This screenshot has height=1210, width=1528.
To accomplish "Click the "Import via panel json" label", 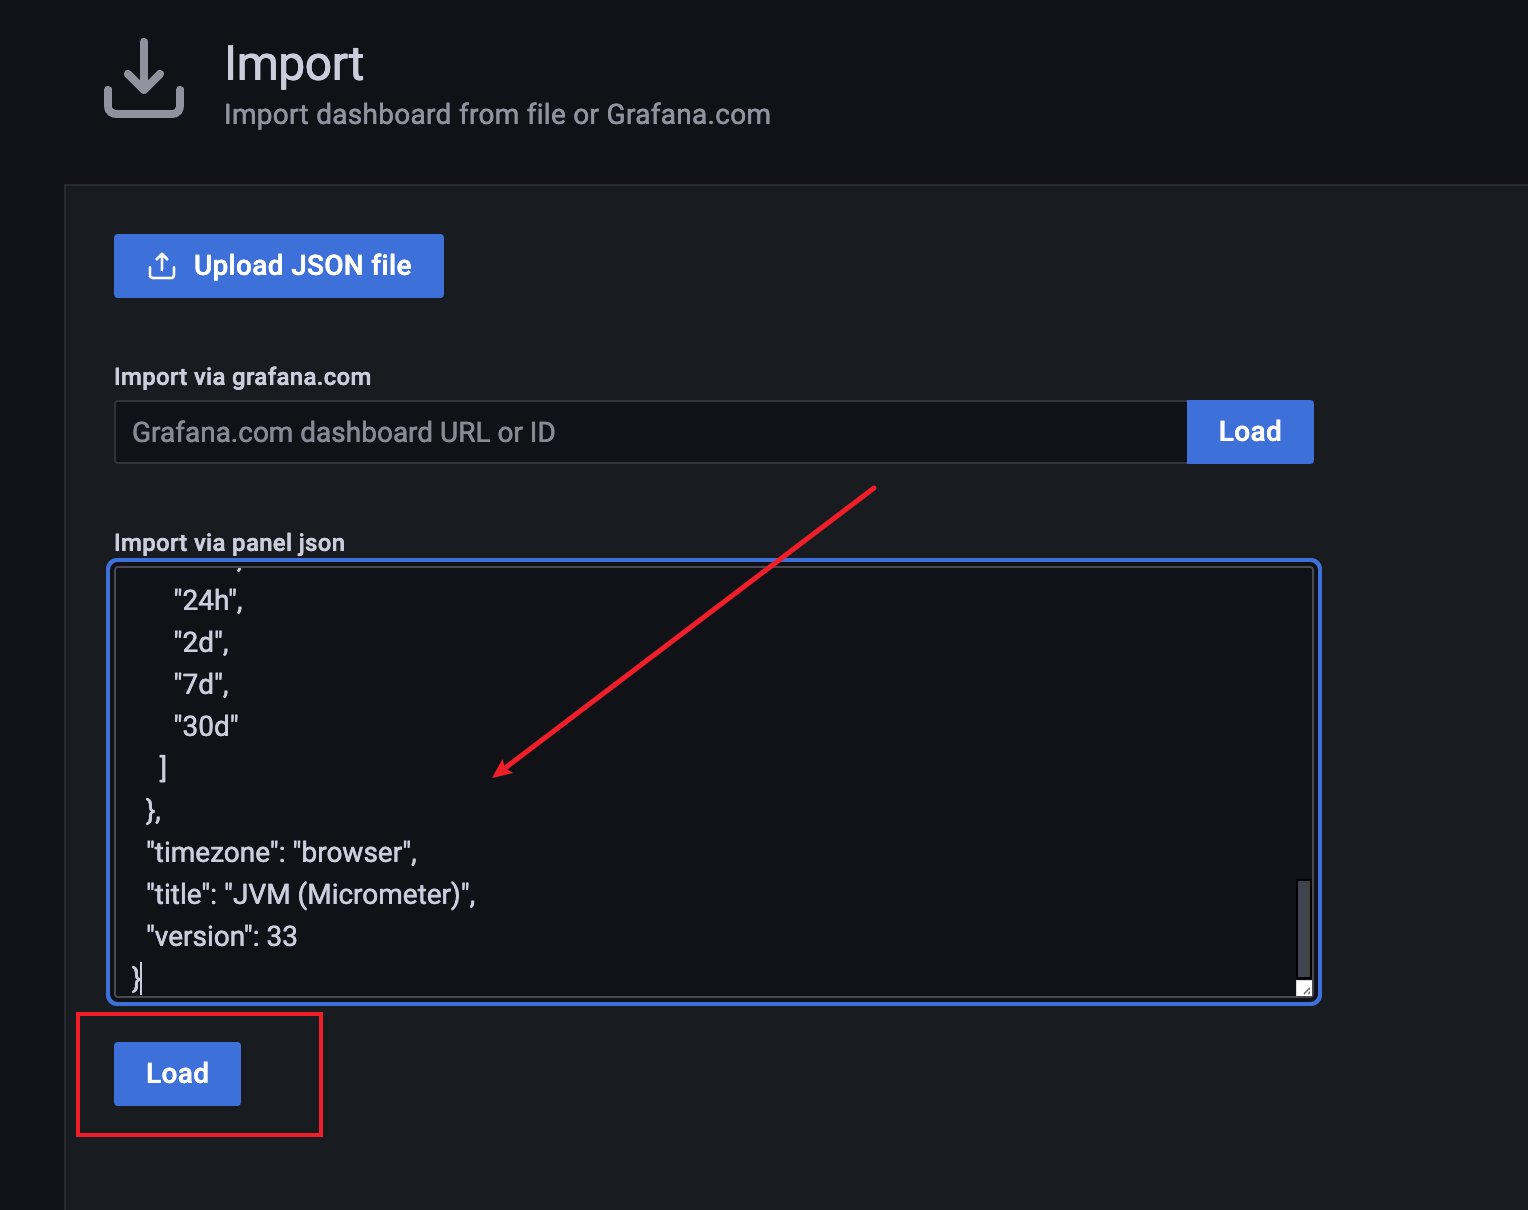I will 229,543.
